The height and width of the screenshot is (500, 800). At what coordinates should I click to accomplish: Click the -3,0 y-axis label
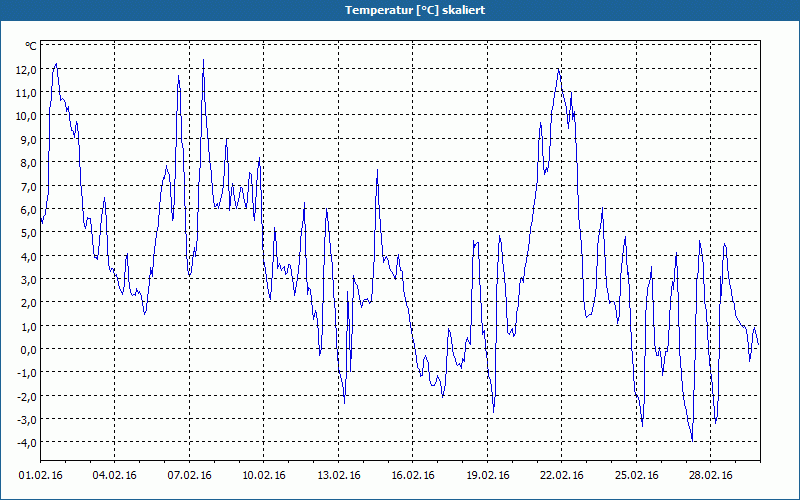click(x=27, y=420)
